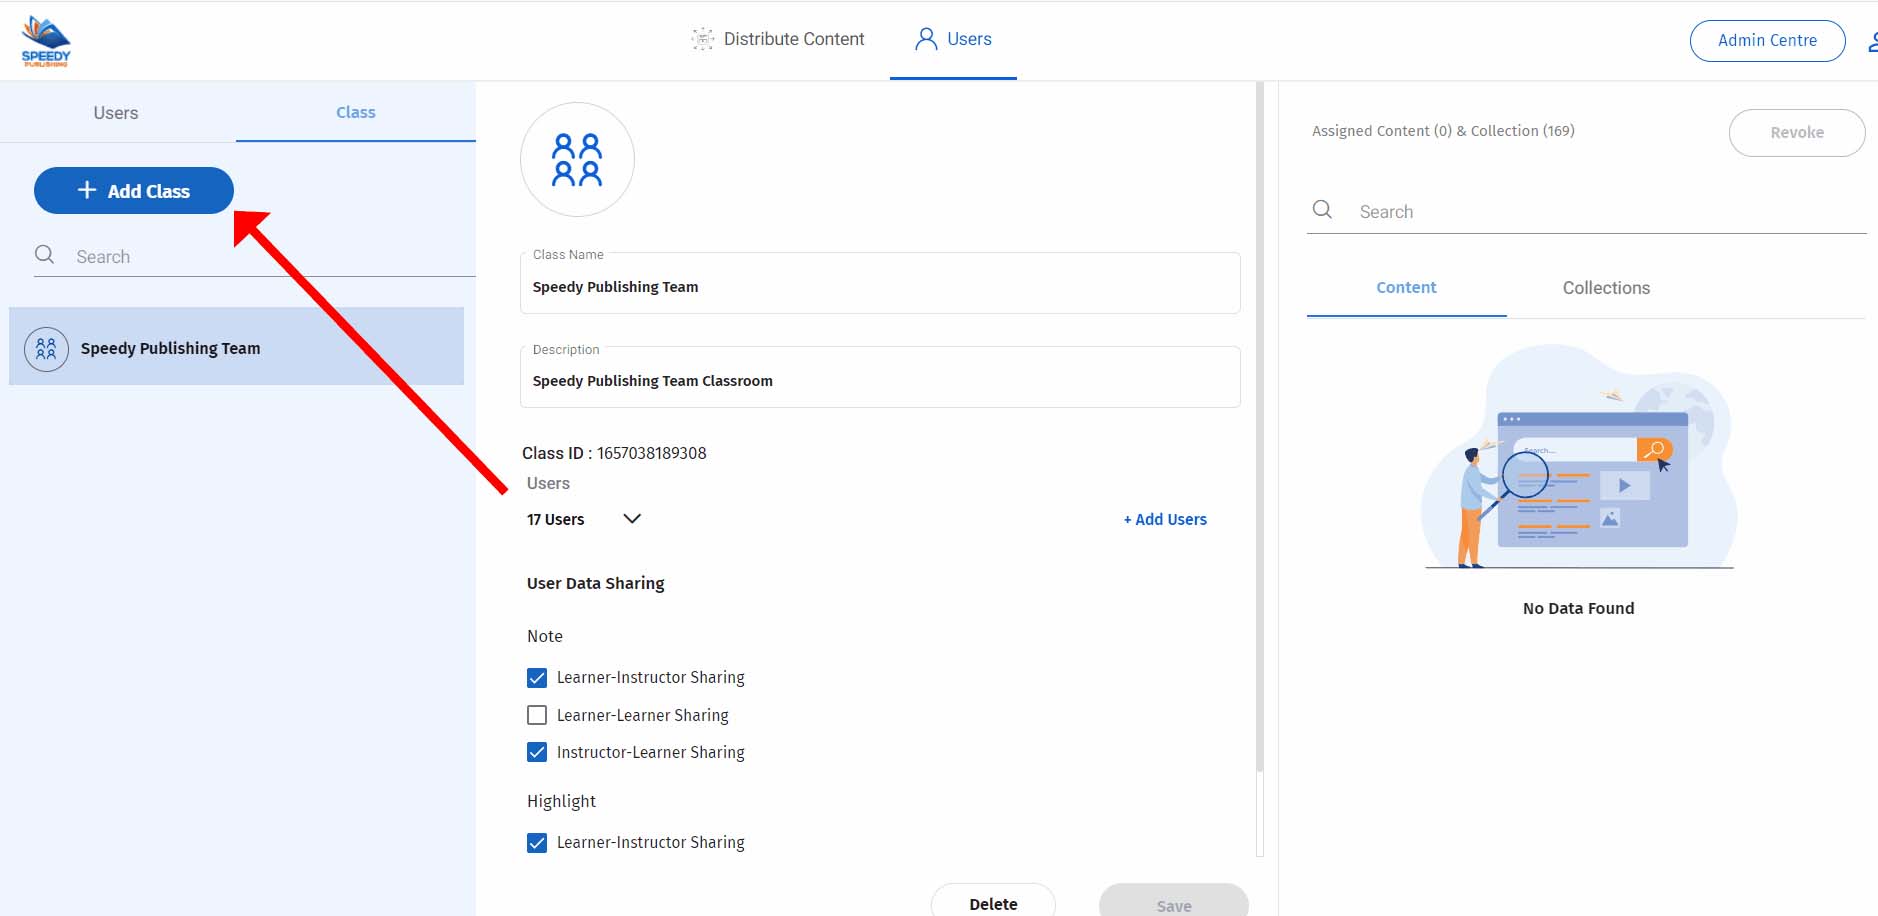Click the 17 Users label
This screenshot has height=916, width=1878.
click(x=556, y=519)
